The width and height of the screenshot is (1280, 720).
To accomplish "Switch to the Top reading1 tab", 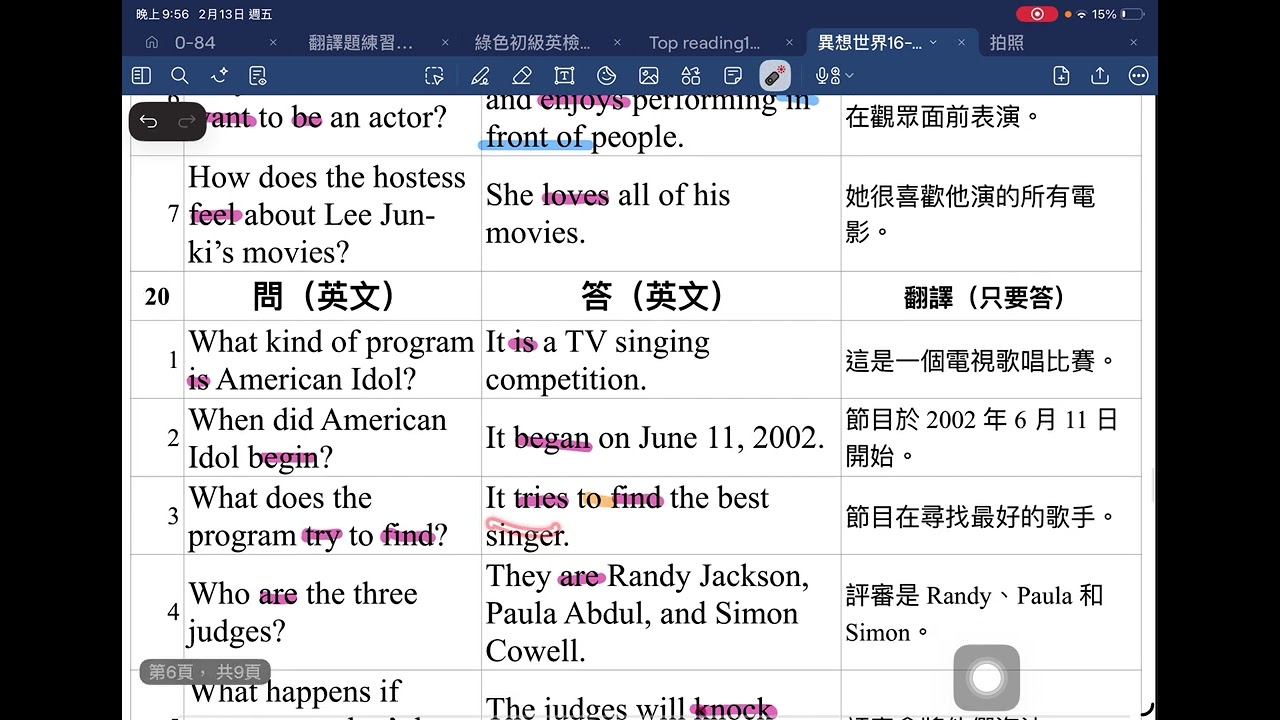I will coord(704,43).
